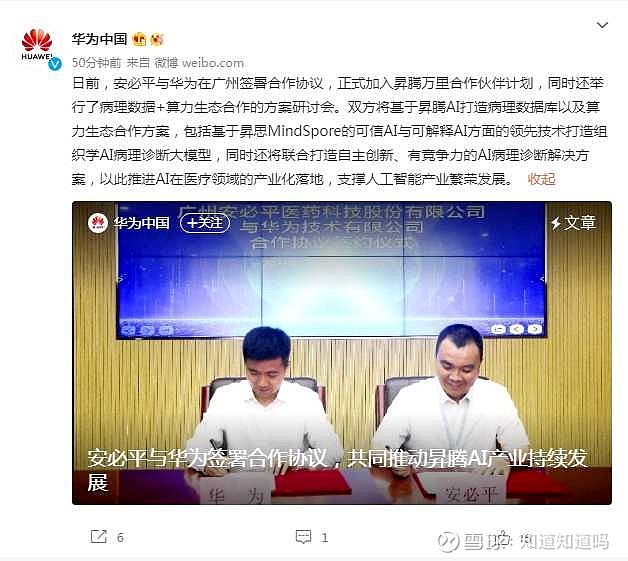Open the post options chevron menu
This screenshot has height=561, width=628.
pyautogui.click(x=602, y=25)
